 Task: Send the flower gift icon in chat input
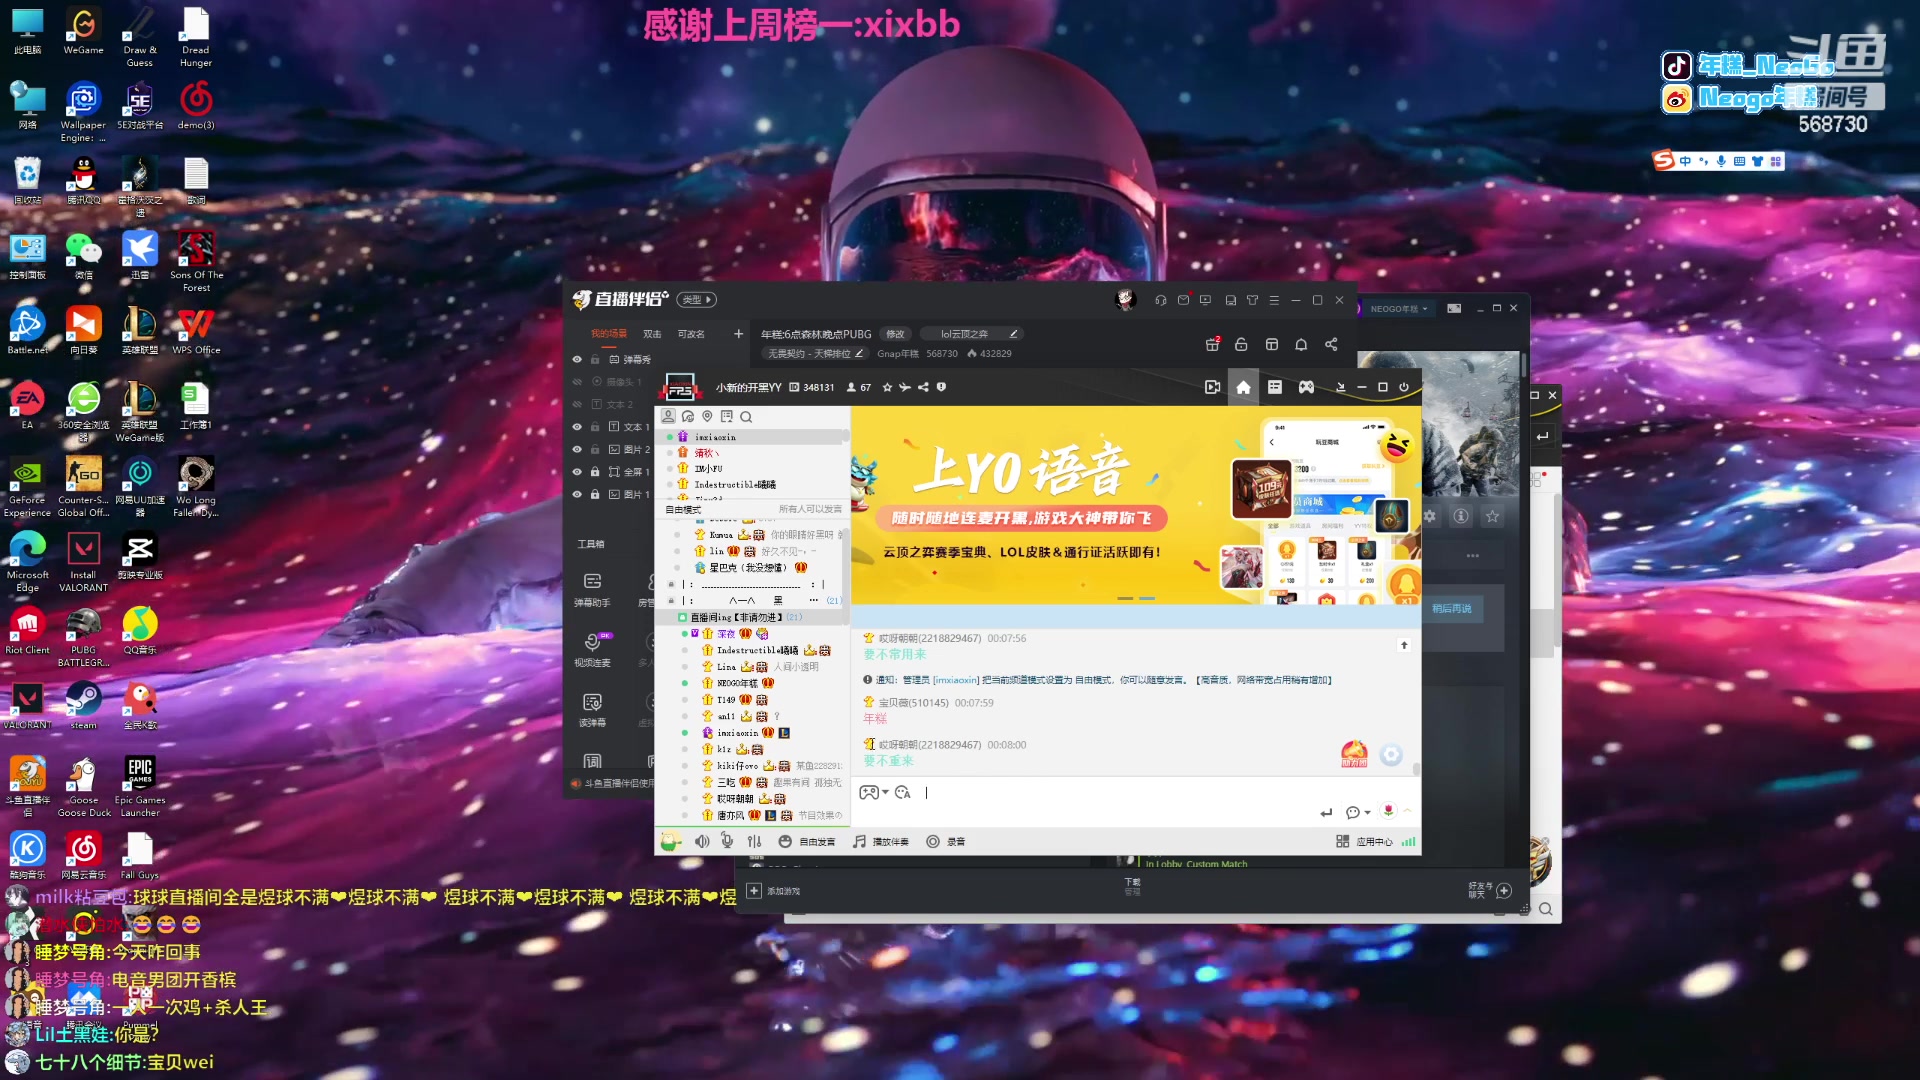[x=1388, y=811]
